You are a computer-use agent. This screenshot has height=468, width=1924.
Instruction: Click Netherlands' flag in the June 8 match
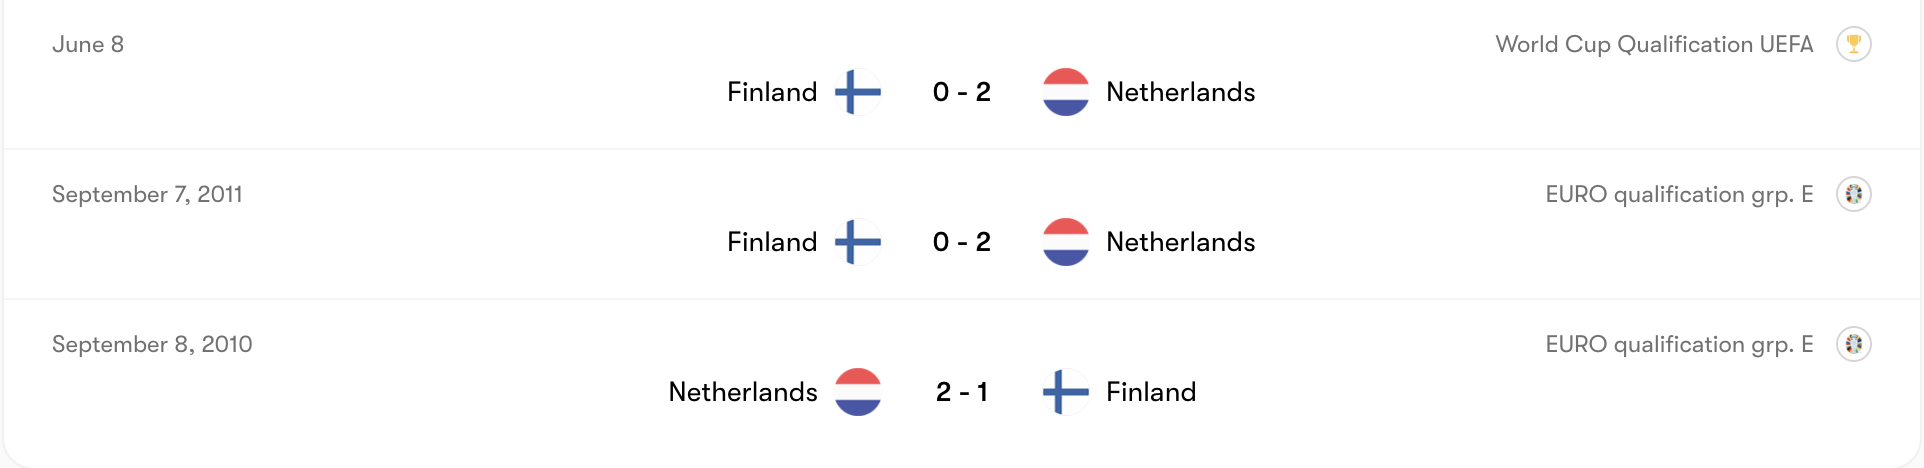point(1065,92)
